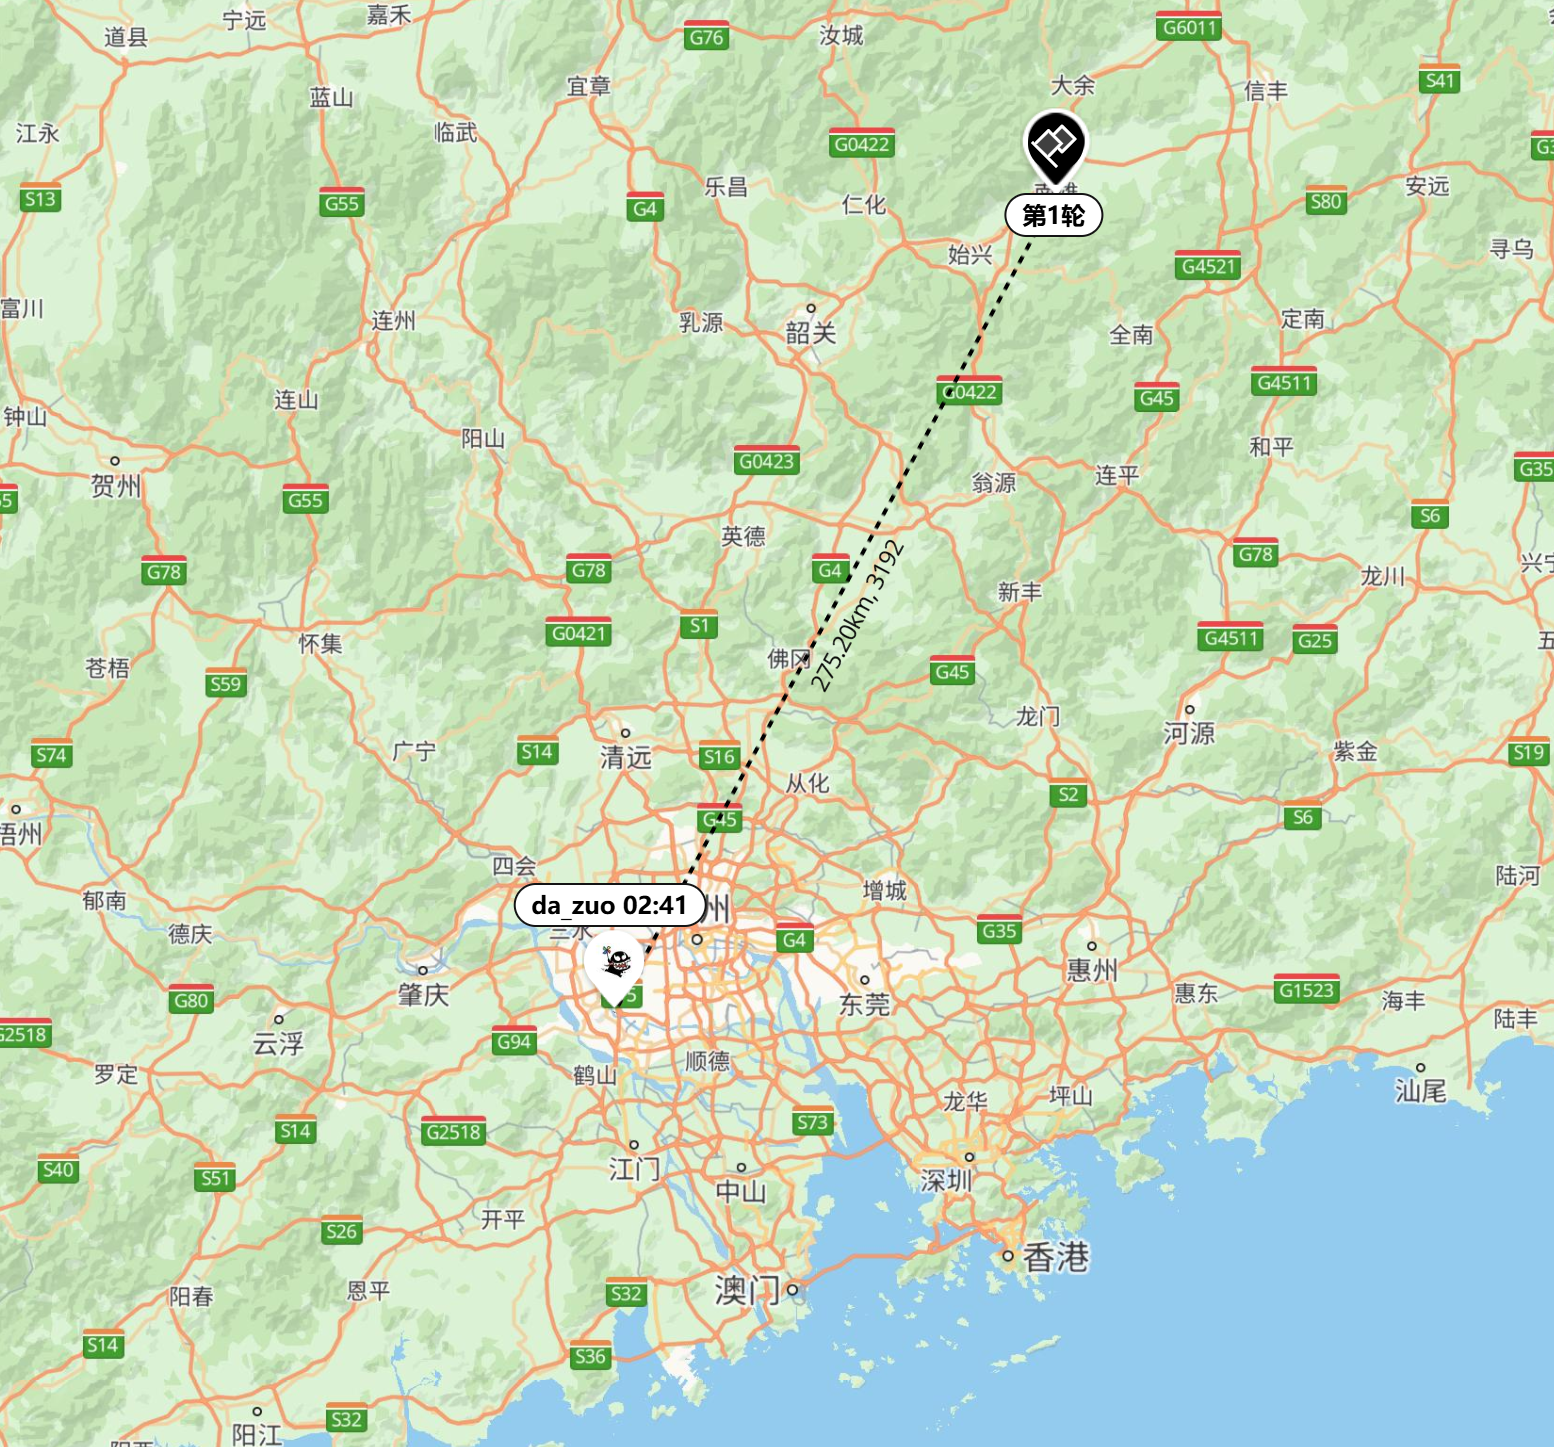Select the G6011 highway shield icon
This screenshot has width=1554, height=1447.
click(x=1189, y=27)
